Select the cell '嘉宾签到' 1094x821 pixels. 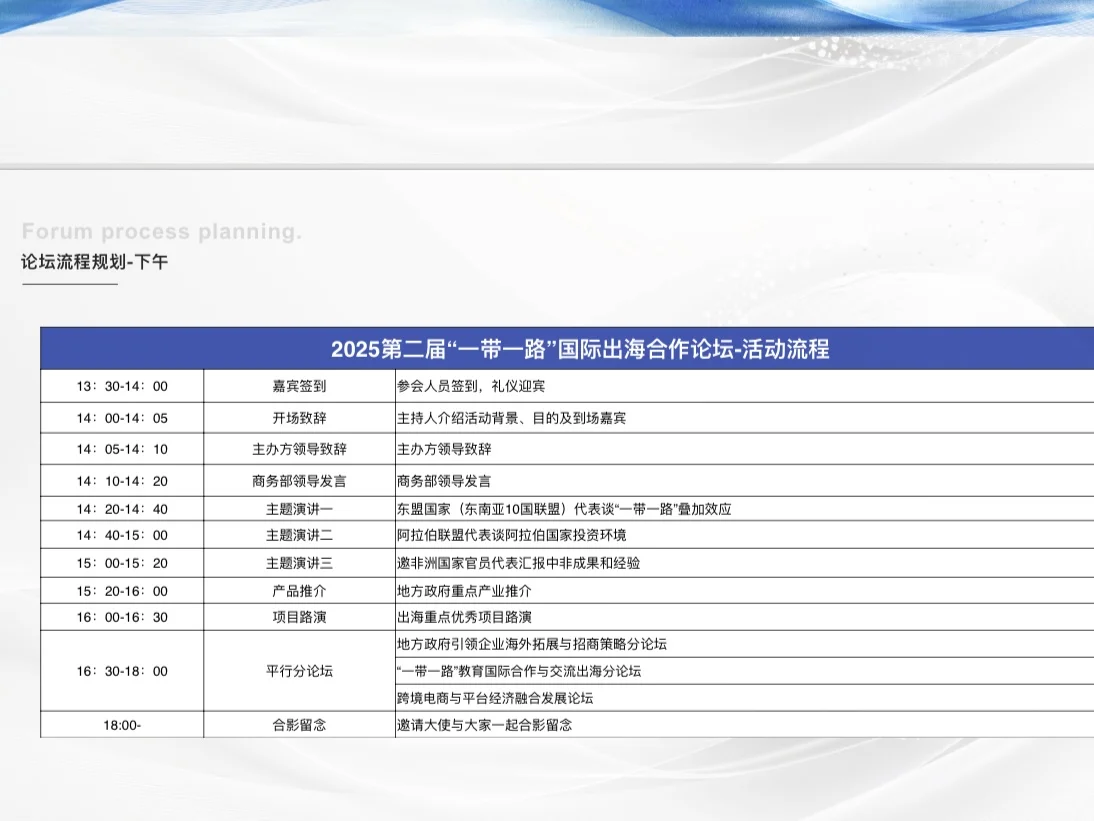tap(299, 386)
